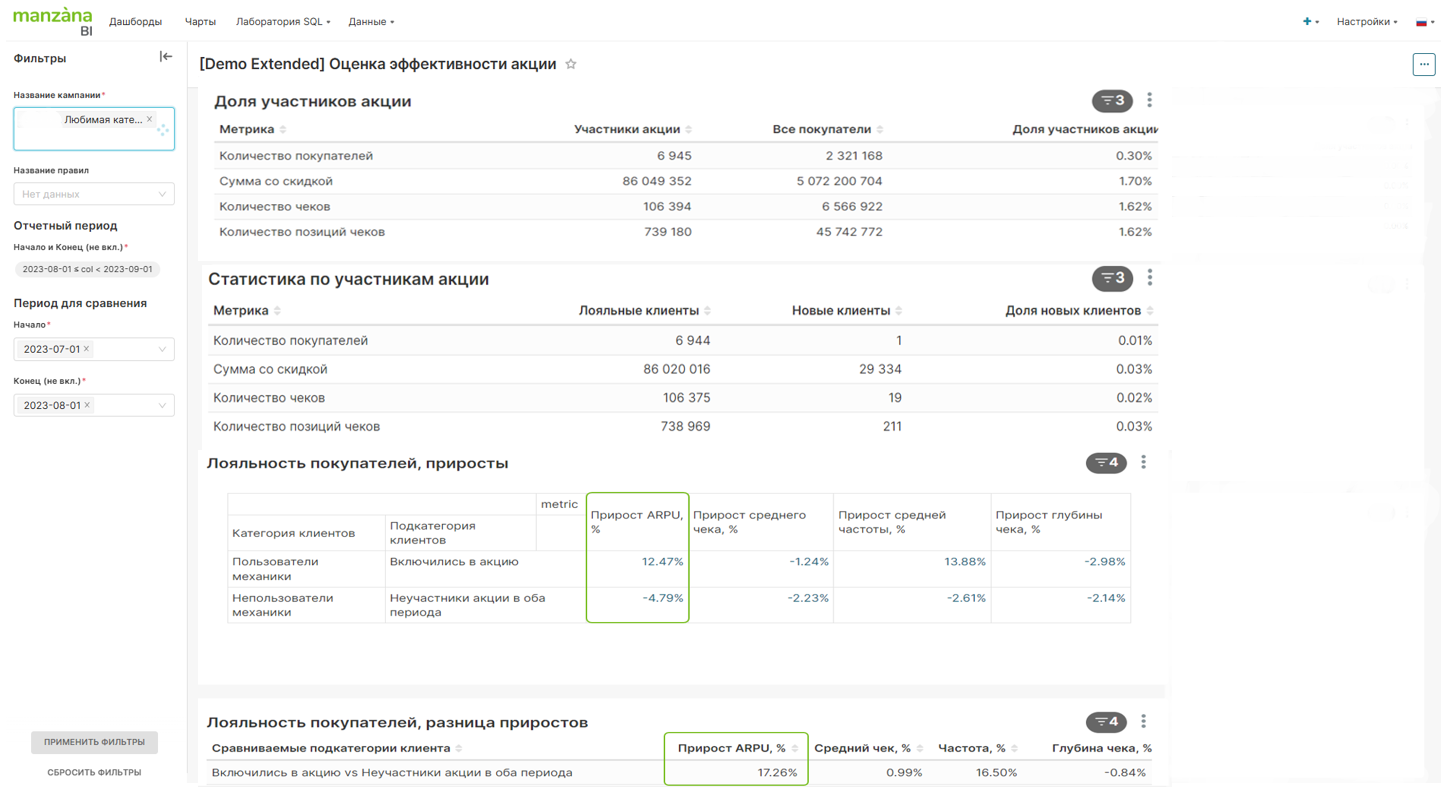Click Сбросить фильтры to reset
1441x802 pixels.
[x=94, y=772]
